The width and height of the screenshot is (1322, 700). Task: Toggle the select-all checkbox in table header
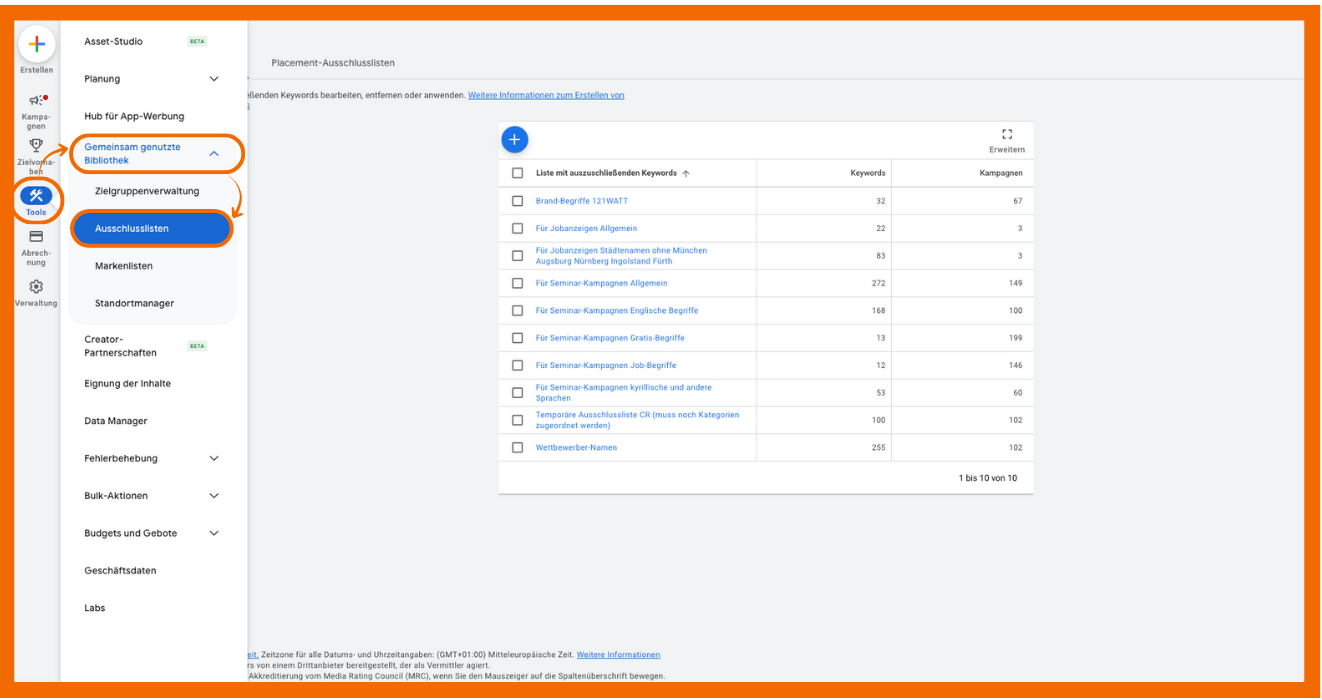[518, 173]
